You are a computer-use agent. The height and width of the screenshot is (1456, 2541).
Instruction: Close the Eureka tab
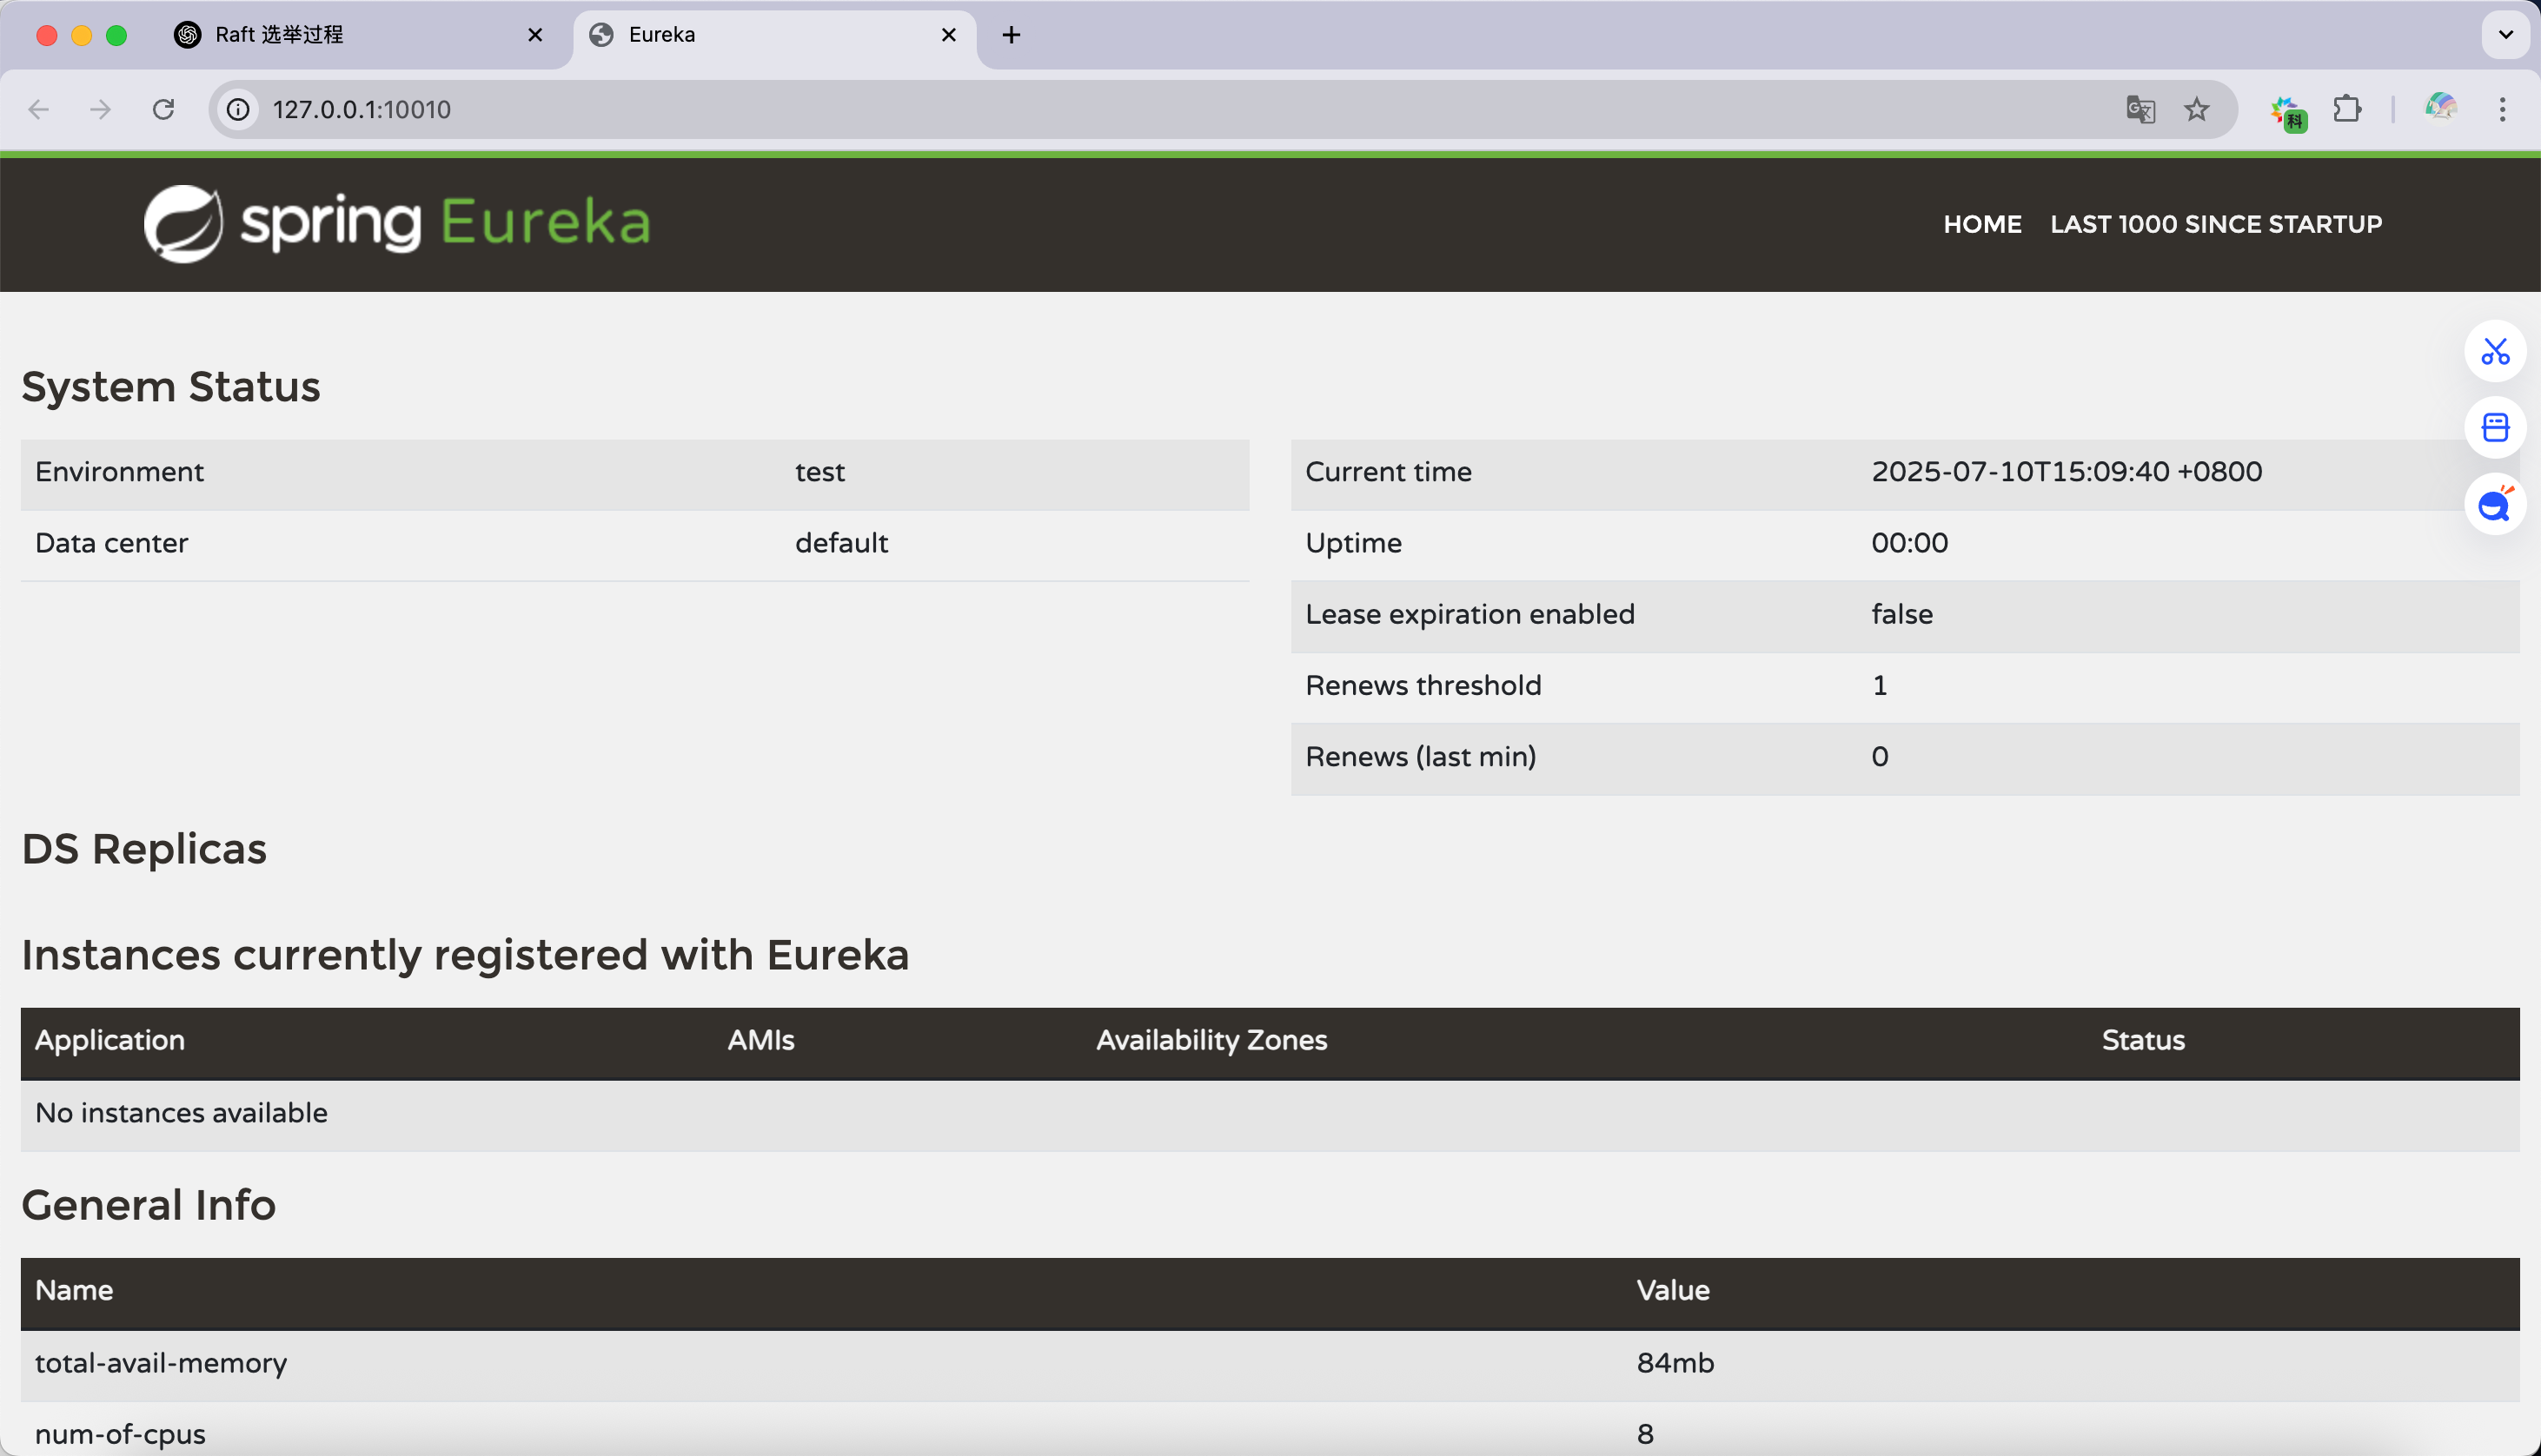(x=948, y=35)
